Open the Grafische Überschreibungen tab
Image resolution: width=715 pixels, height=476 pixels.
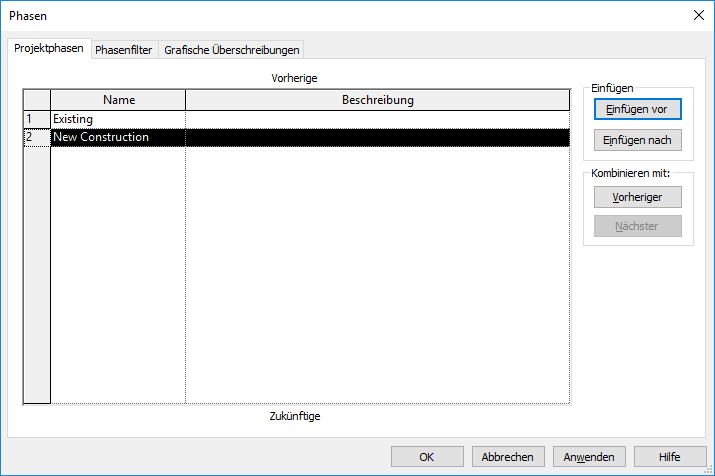[x=232, y=50]
